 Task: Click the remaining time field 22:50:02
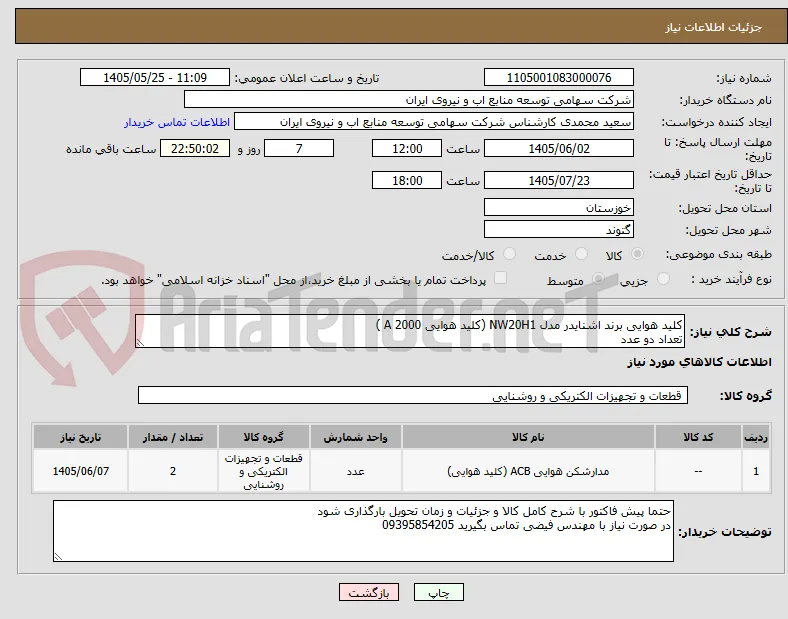click(195, 149)
